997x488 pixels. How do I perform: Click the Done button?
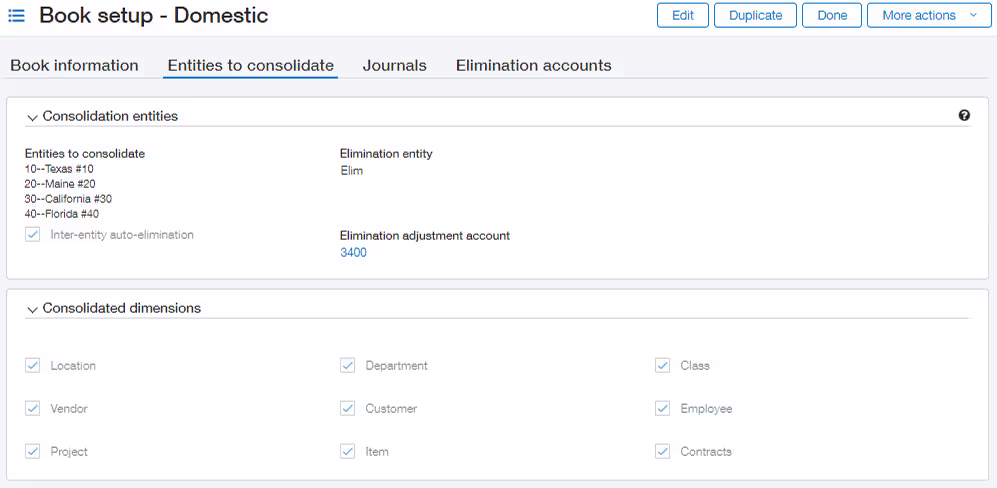tap(832, 15)
